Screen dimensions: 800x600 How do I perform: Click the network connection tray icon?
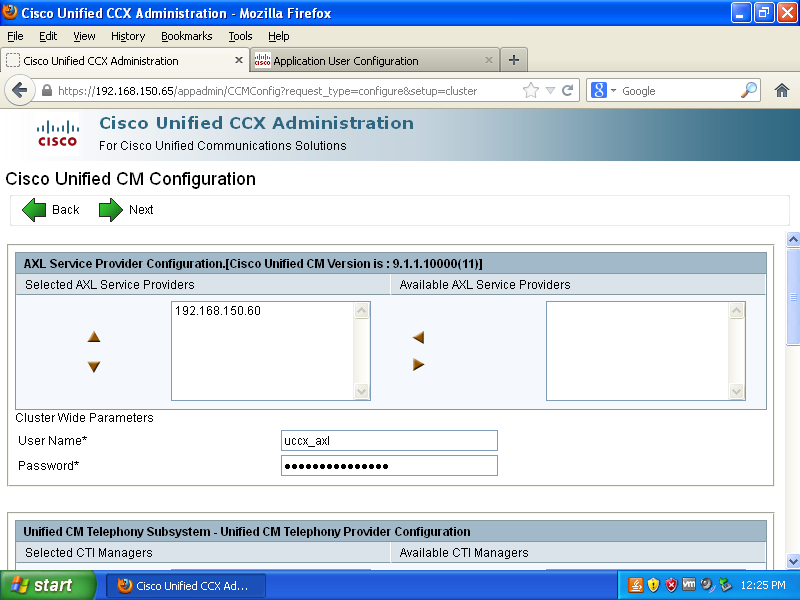pos(725,585)
